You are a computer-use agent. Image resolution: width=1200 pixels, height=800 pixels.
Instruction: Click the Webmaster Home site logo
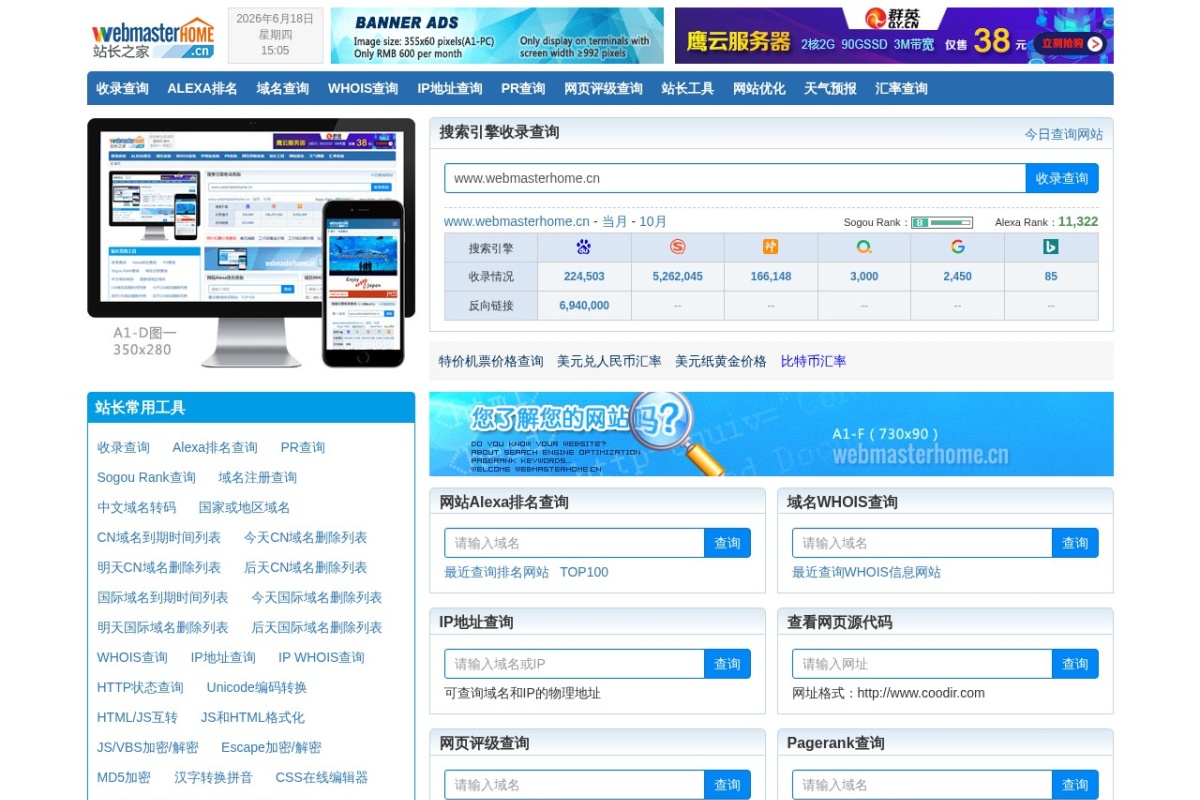click(153, 37)
